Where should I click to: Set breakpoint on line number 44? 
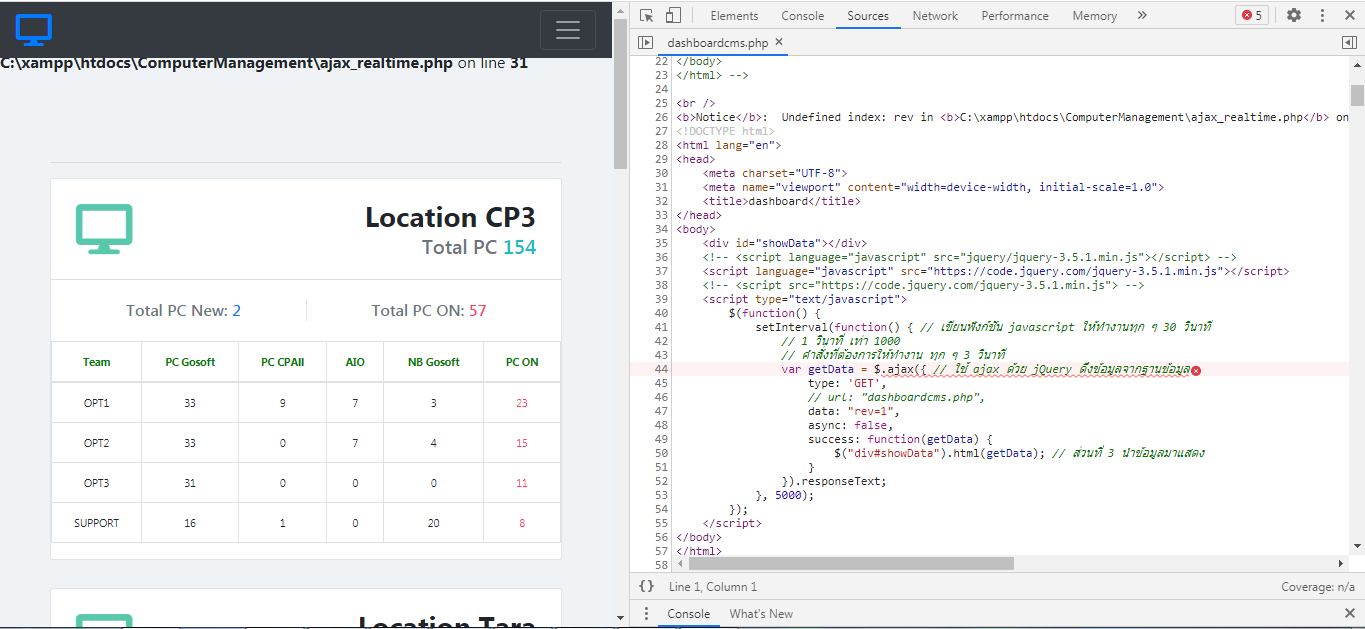(659, 369)
